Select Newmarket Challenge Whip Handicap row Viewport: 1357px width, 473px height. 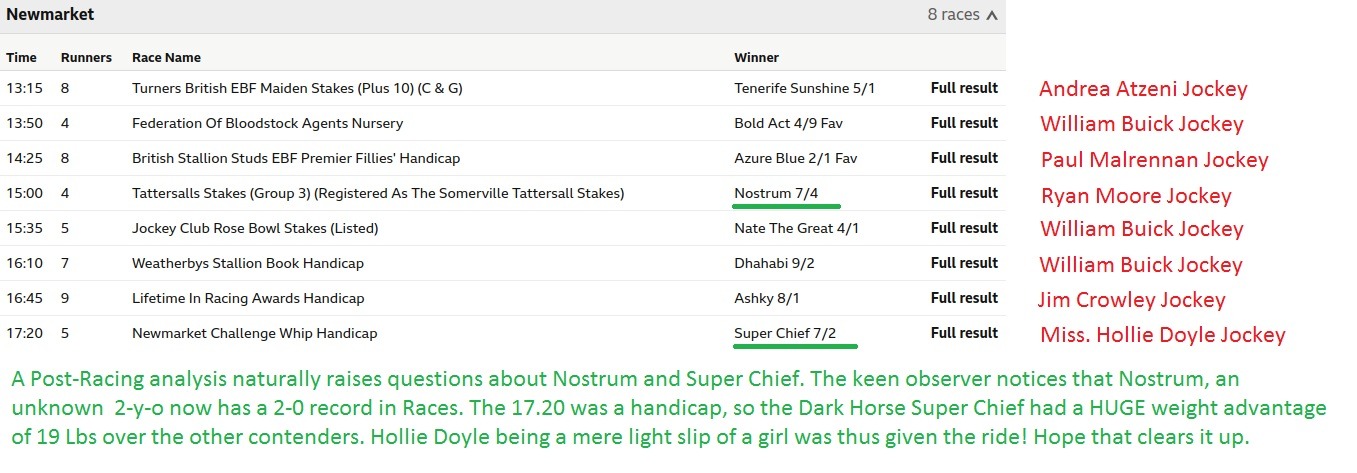pos(503,333)
